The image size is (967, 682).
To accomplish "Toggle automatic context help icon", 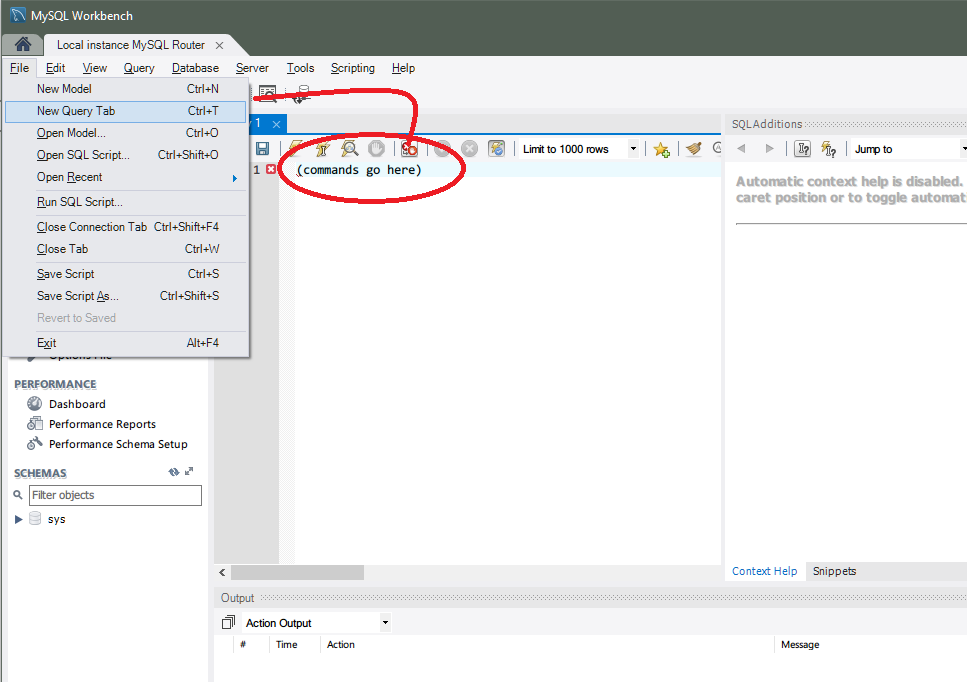I will (x=828, y=149).
